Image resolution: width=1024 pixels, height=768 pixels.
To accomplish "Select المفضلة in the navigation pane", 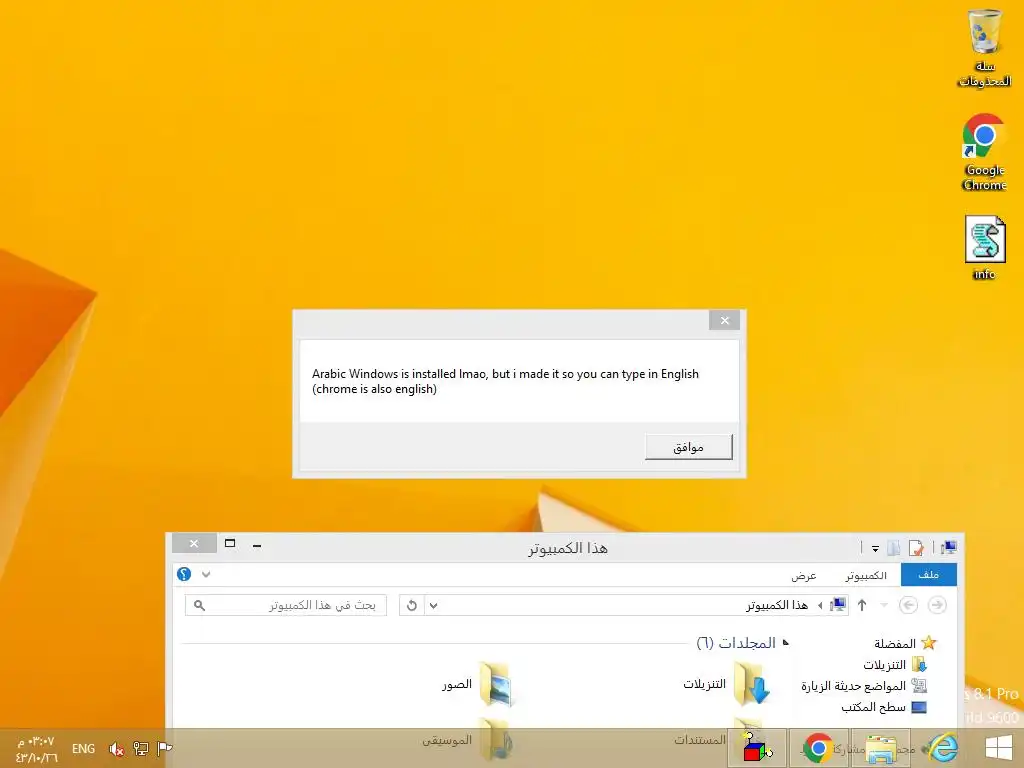I will coord(904,643).
